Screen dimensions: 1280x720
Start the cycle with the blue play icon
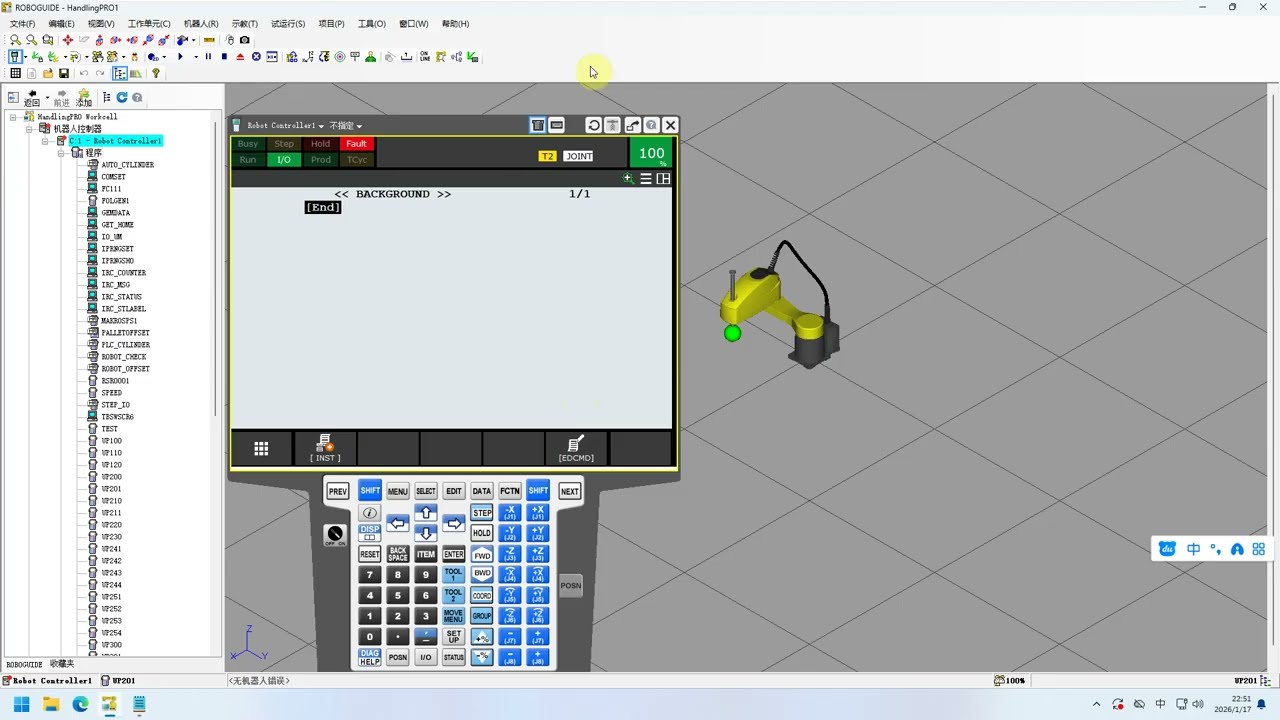pyautogui.click(x=180, y=57)
